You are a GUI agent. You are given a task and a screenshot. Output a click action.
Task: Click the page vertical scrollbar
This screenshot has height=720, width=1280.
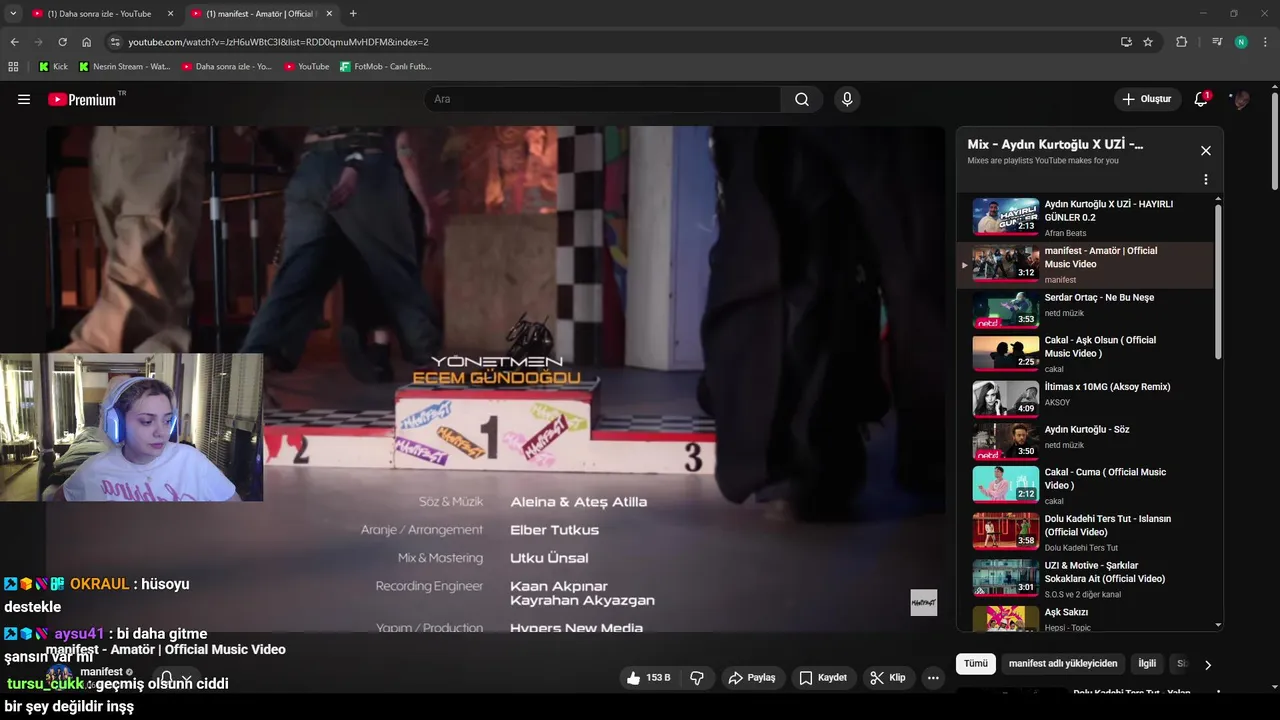[1275, 140]
